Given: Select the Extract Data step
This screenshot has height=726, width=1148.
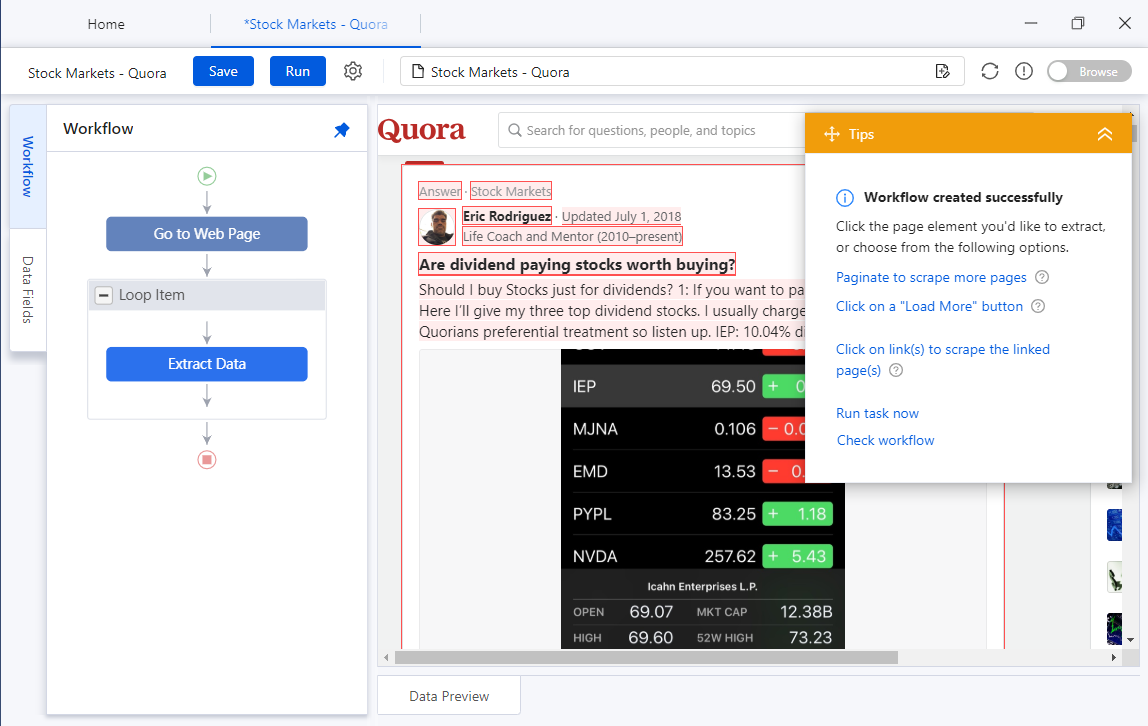Looking at the screenshot, I should click(x=206, y=364).
